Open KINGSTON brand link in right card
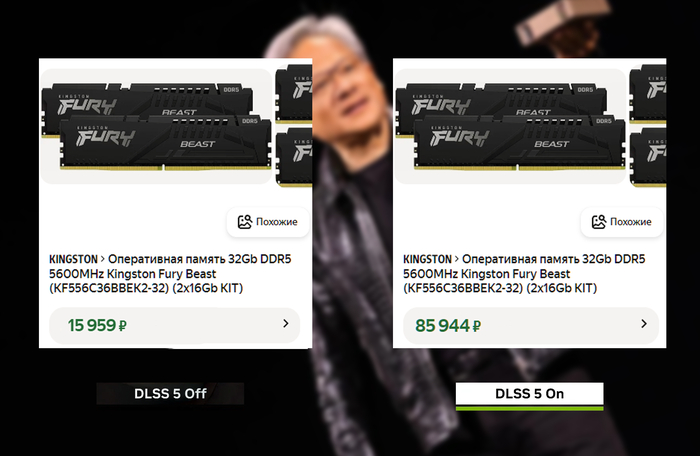The image size is (700, 456). [x=427, y=259]
